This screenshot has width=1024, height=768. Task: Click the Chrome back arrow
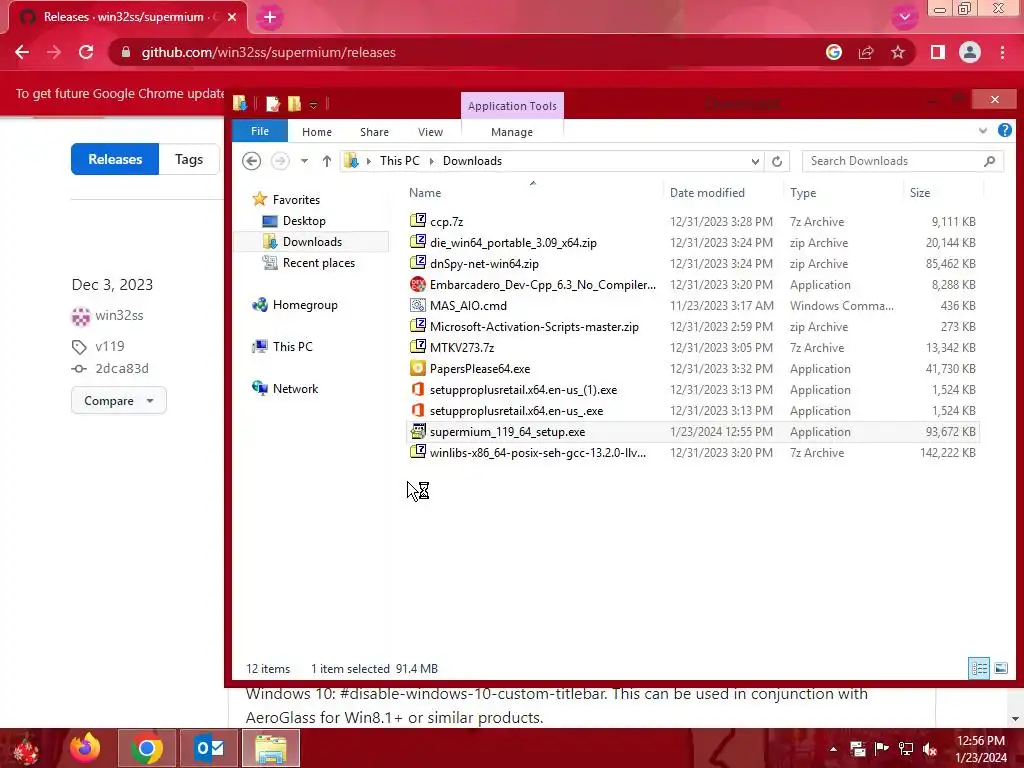22,52
